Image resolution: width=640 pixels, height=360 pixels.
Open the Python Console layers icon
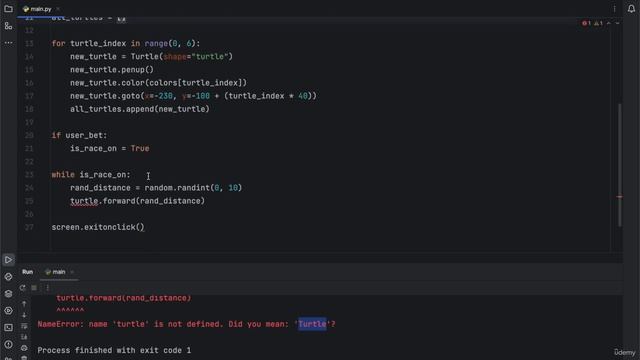pyautogui.click(x=8, y=294)
